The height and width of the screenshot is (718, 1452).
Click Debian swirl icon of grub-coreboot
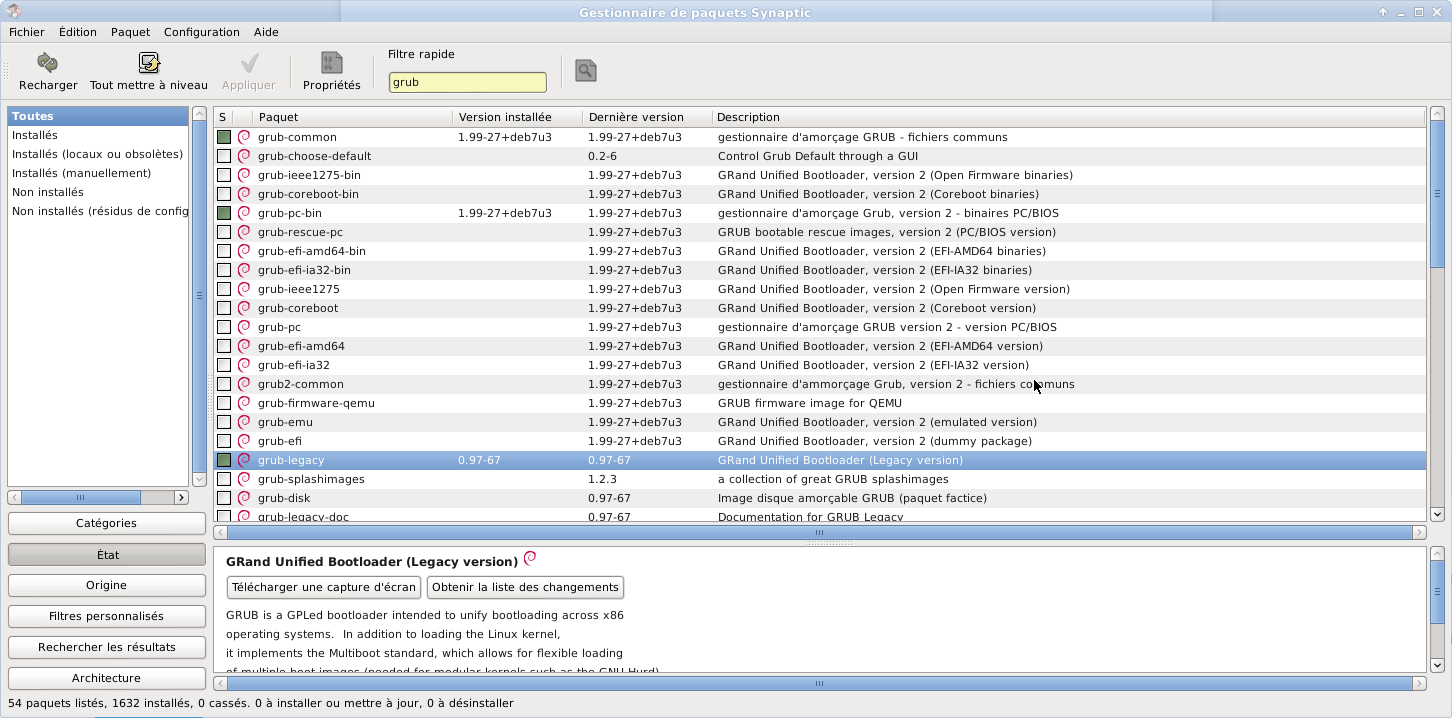coord(244,308)
